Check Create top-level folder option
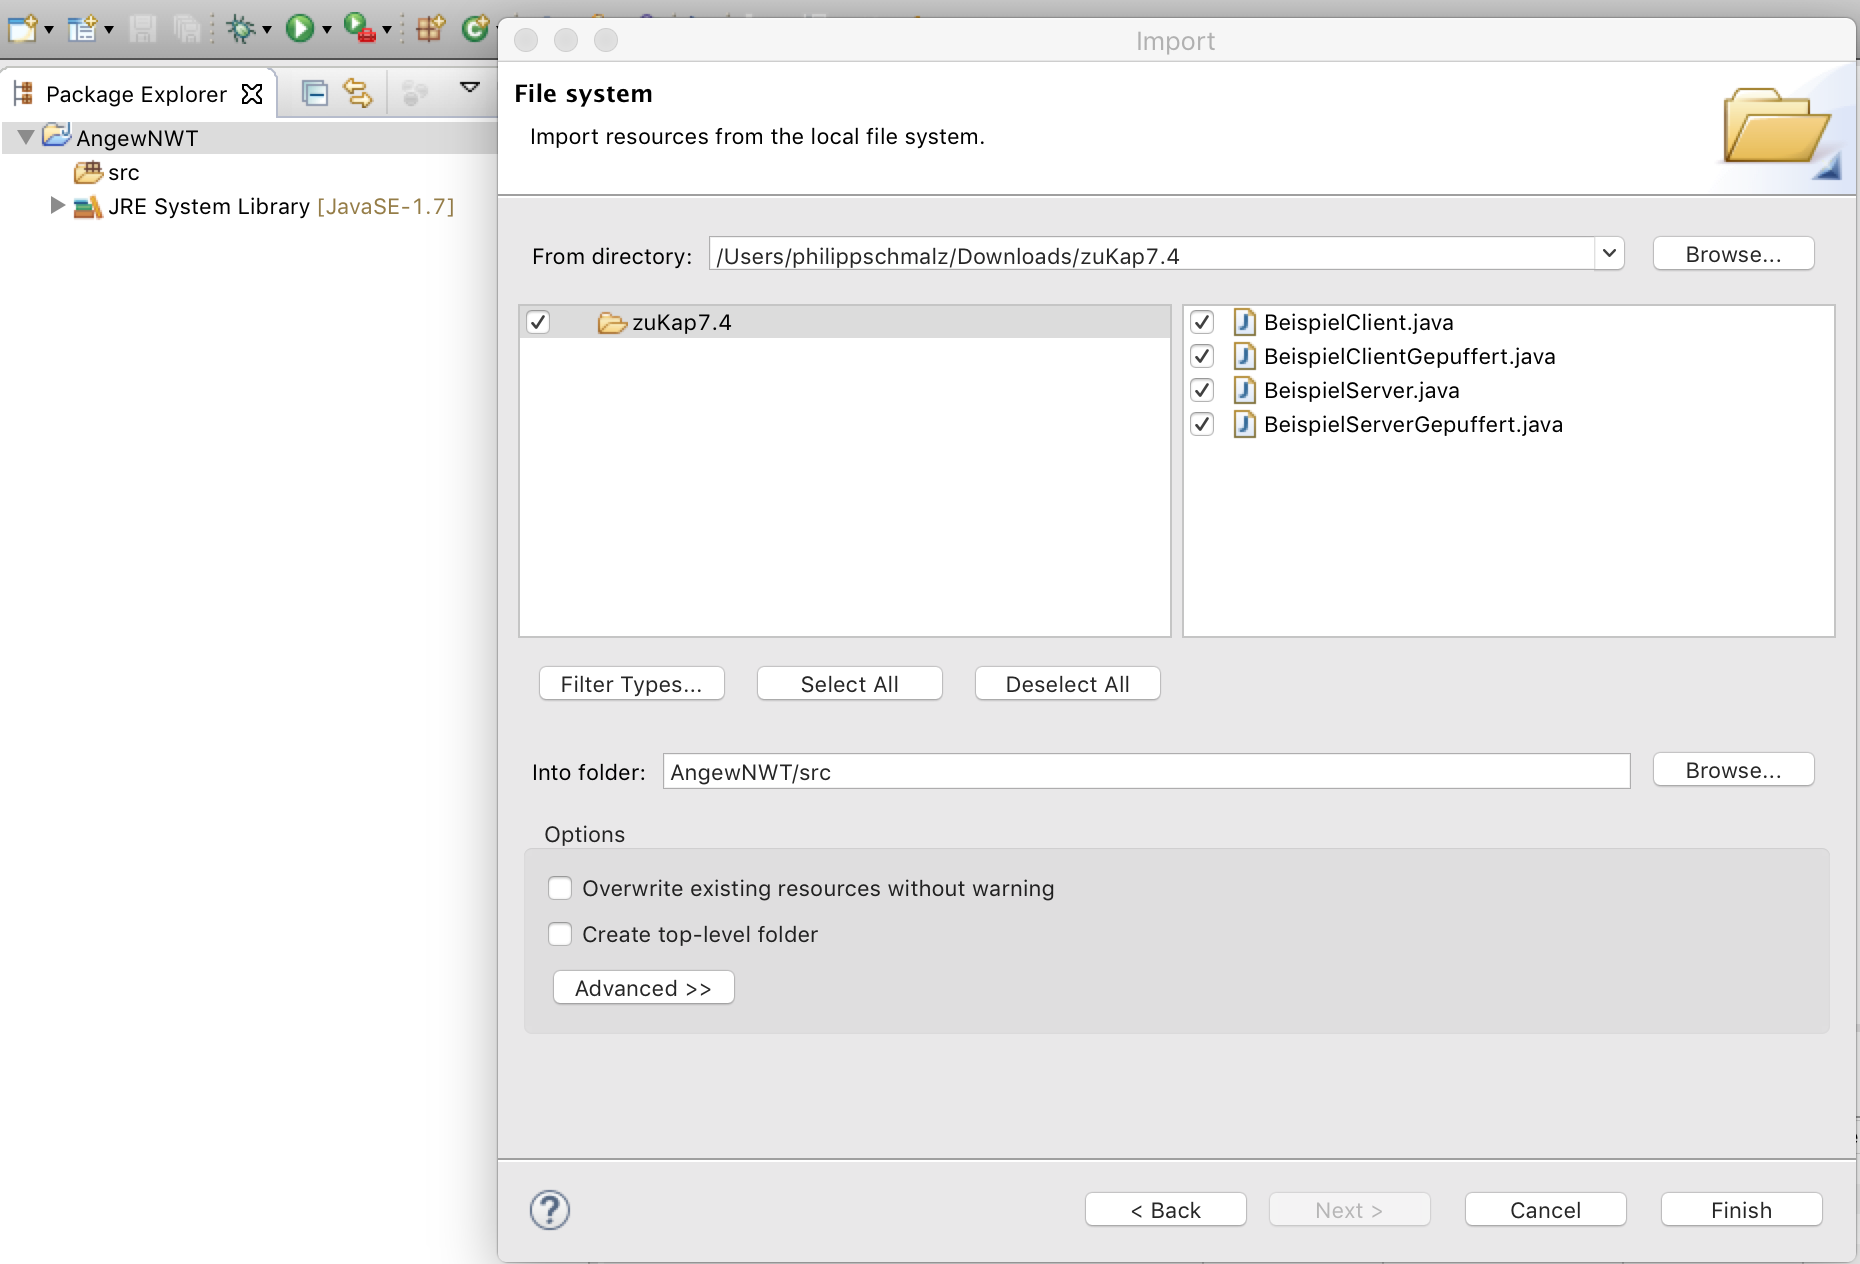The width and height of the screenshot is (1860, 1264). point(560,934)
